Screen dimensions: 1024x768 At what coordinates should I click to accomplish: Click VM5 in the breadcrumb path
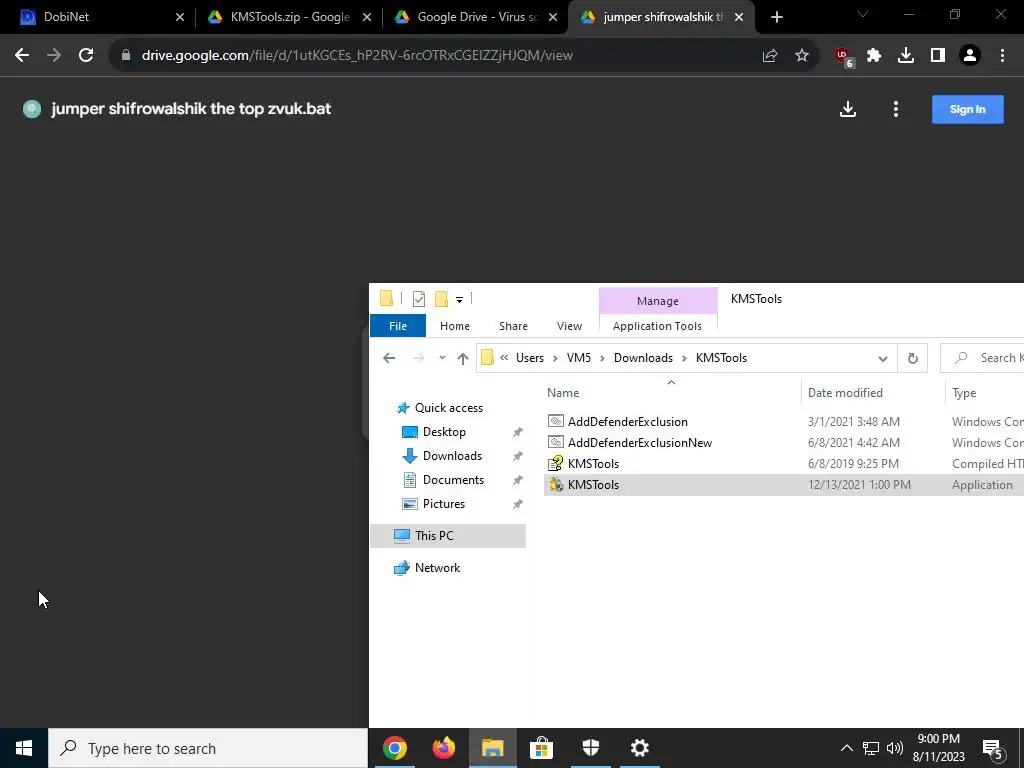(x=579, y=358)
